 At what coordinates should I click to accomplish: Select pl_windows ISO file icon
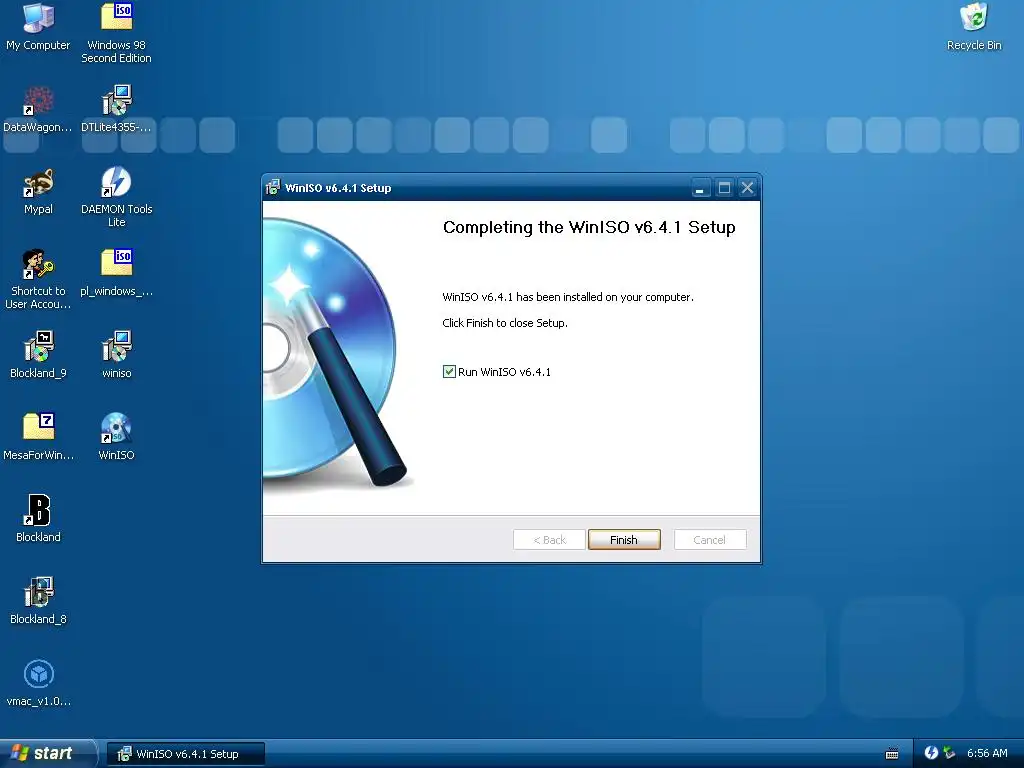(116, 272)
